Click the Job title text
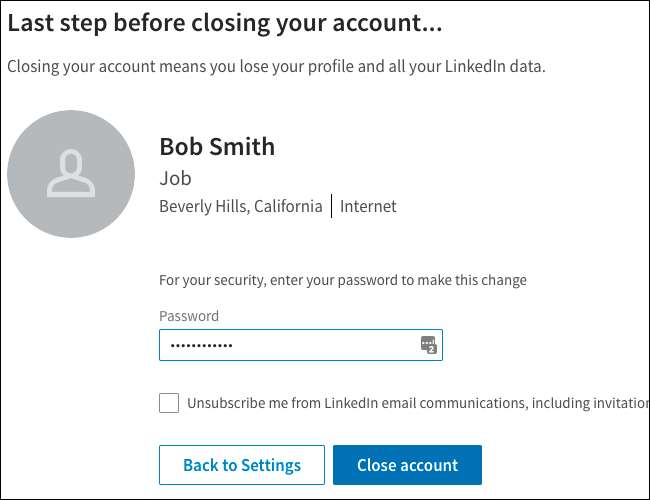The width and height of the screenshot is (650, 500). 175,178
